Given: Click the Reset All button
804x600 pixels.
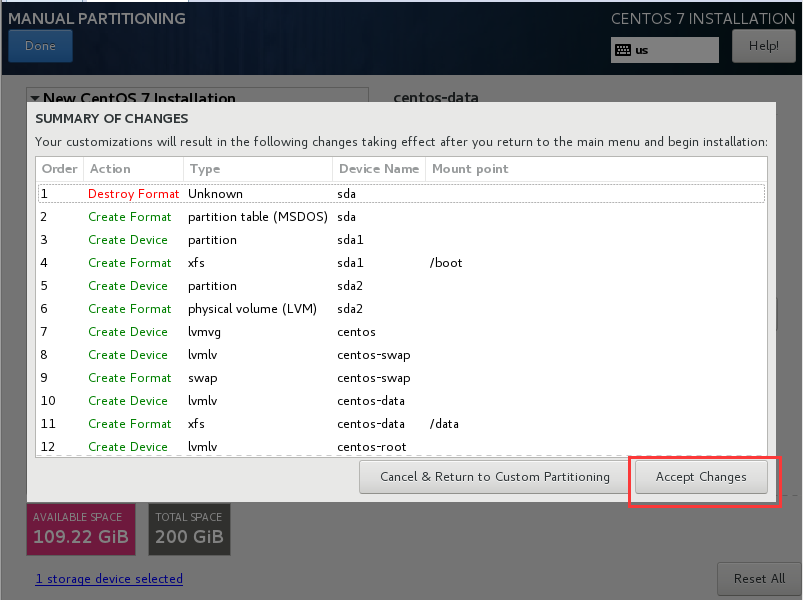Looking at the screenshot, I should pos(759,579).
